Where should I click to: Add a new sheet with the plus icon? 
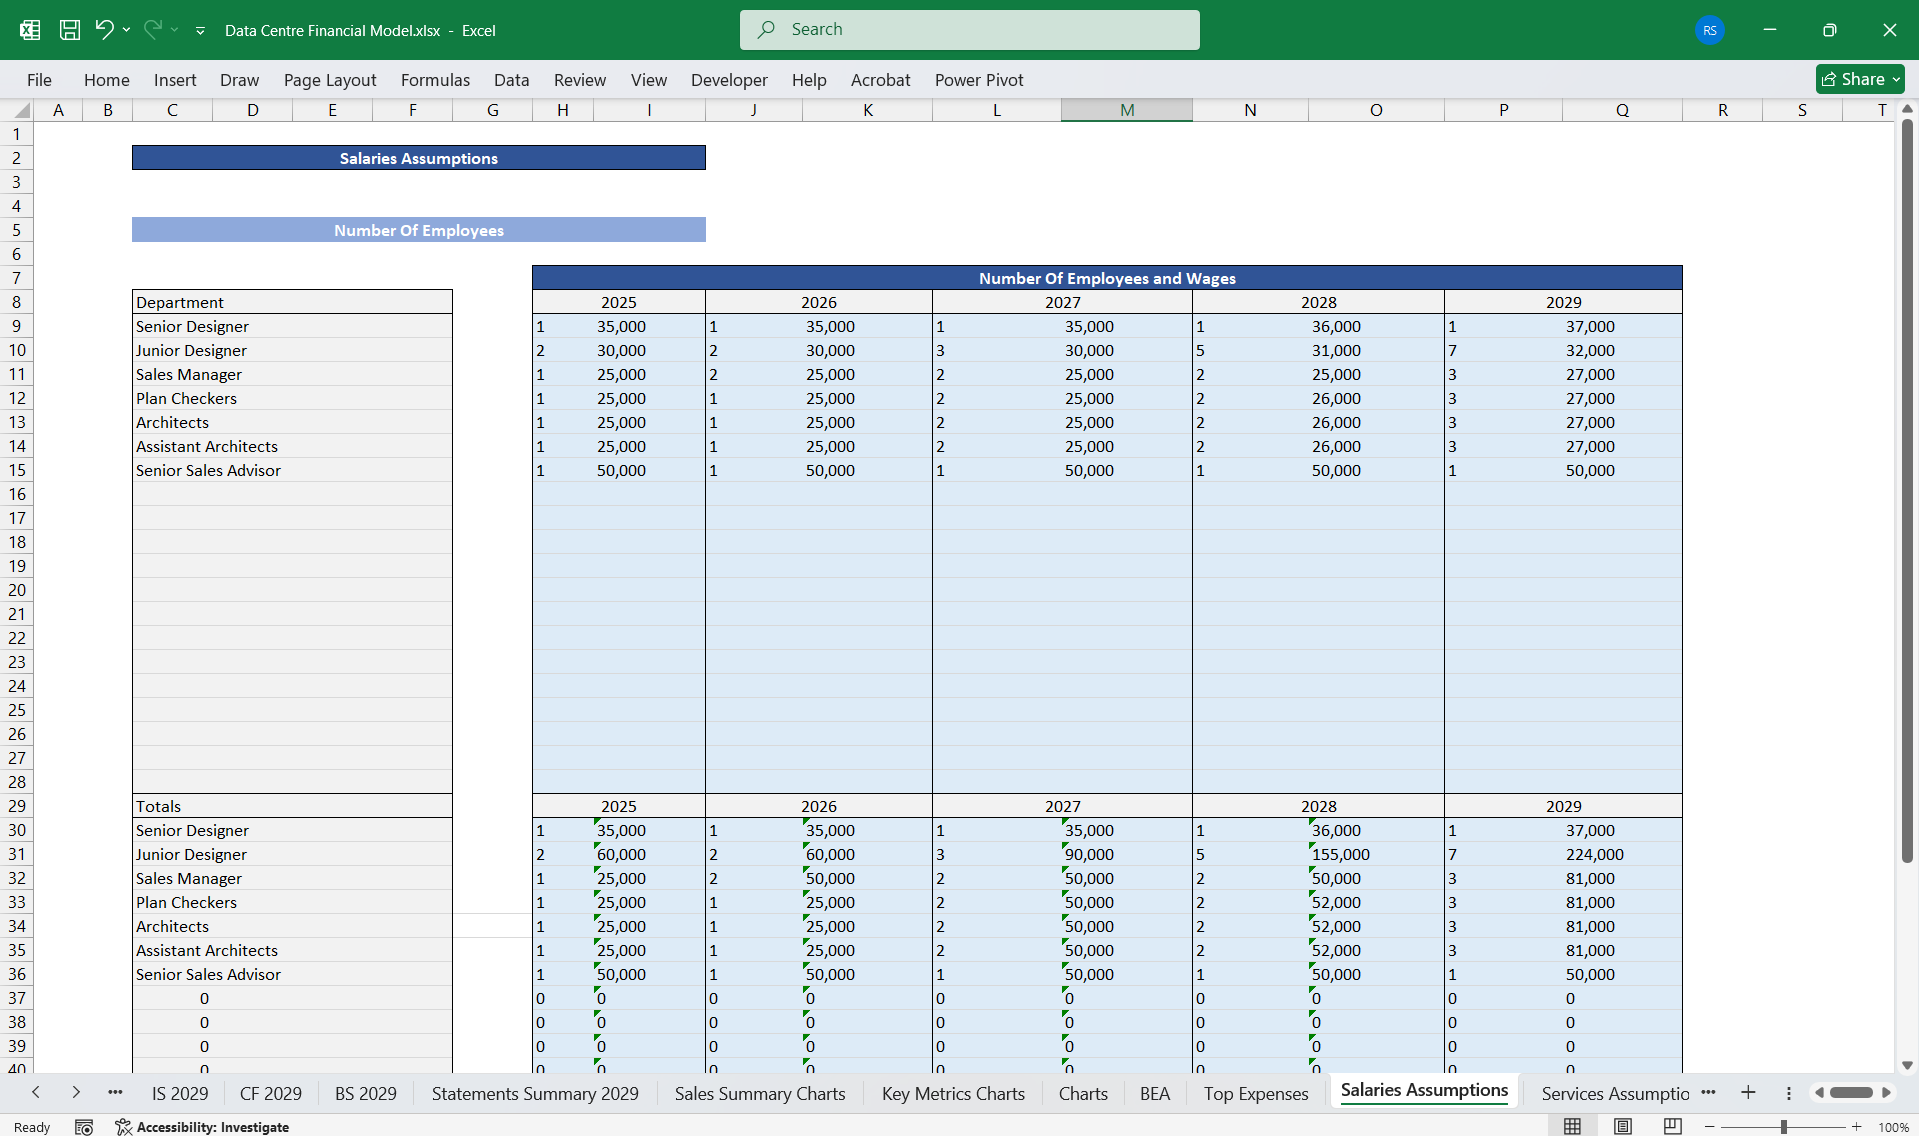tap(1747, 1093)
